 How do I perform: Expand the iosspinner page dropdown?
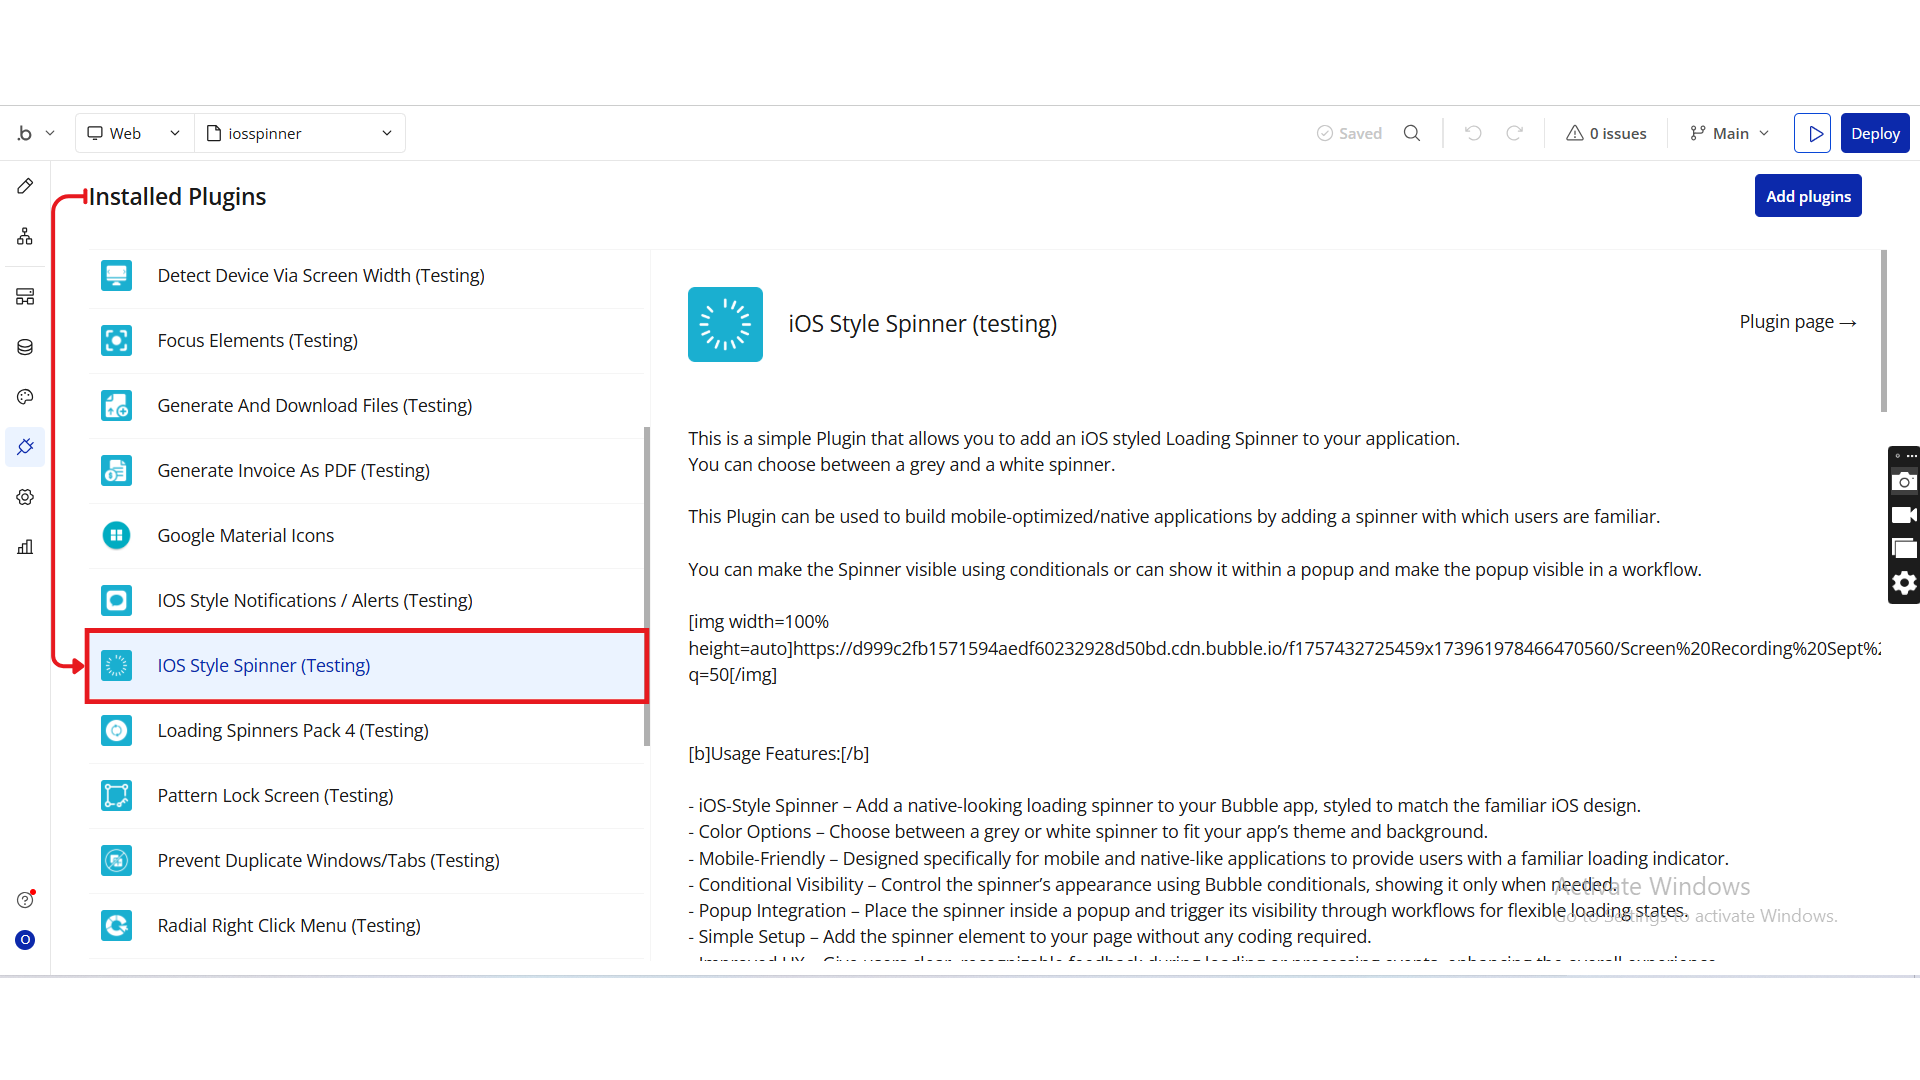tap(299, 133)
